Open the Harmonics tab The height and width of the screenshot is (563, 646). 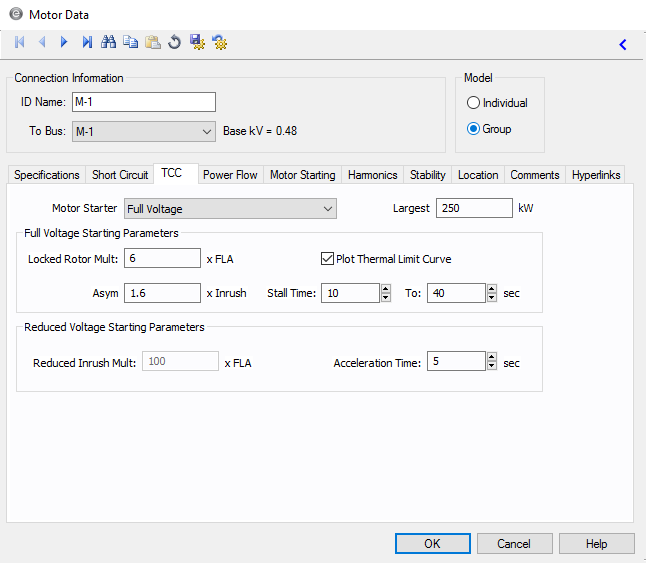(372, 175)
